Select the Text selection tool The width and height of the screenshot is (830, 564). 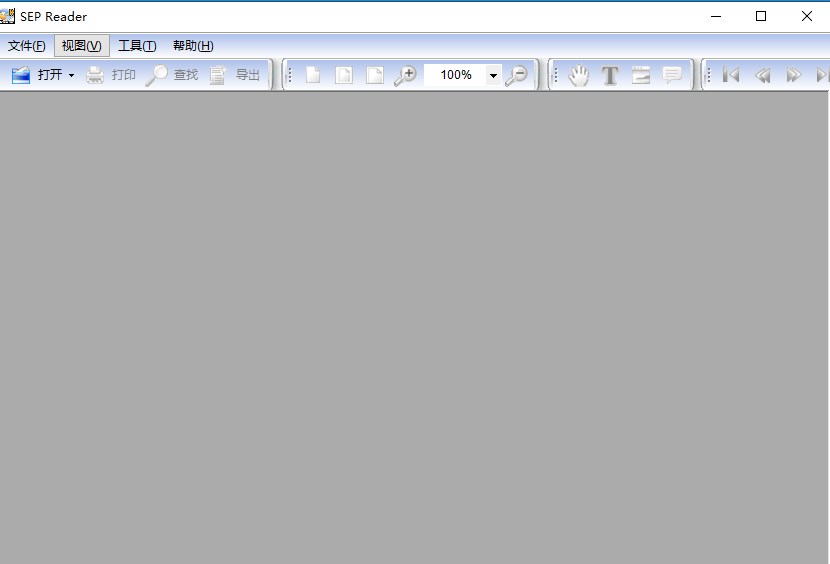click(610, 75)
